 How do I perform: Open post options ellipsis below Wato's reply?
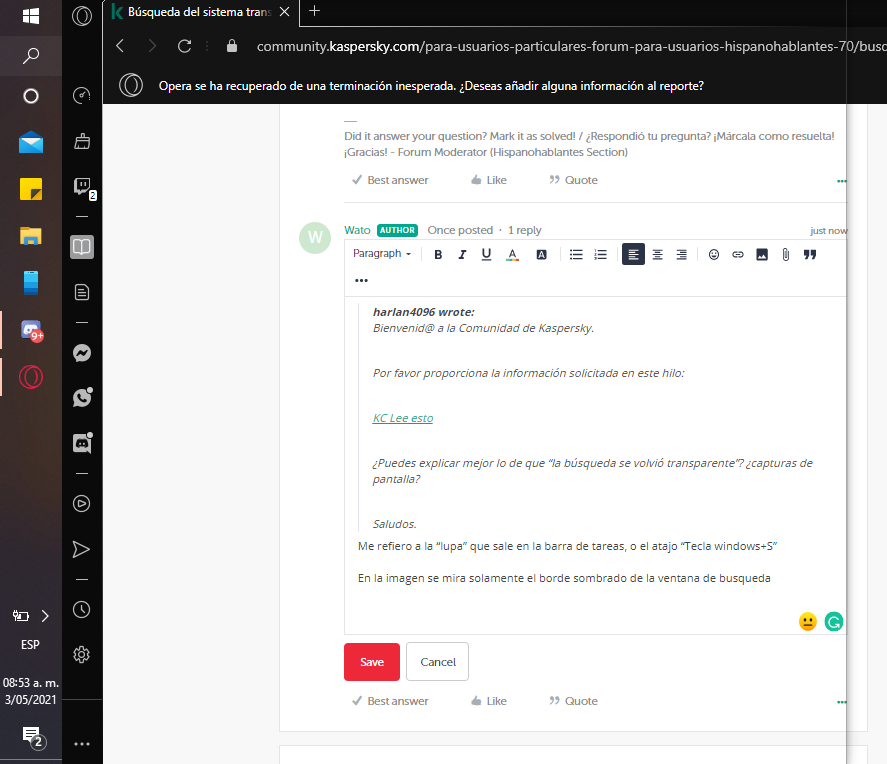pos(841,702)
